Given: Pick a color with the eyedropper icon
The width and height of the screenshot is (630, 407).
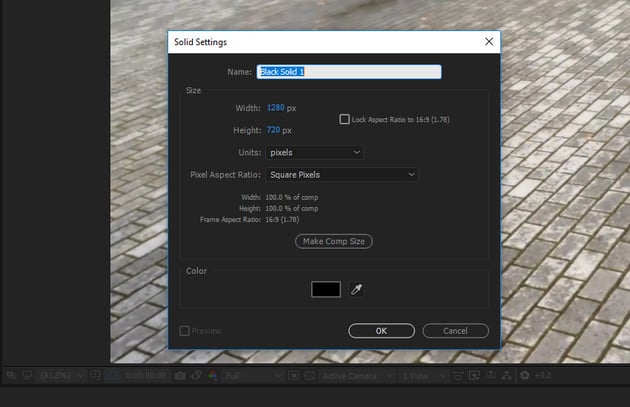Looking at the screenshot, I should click(x=356, y=289).
